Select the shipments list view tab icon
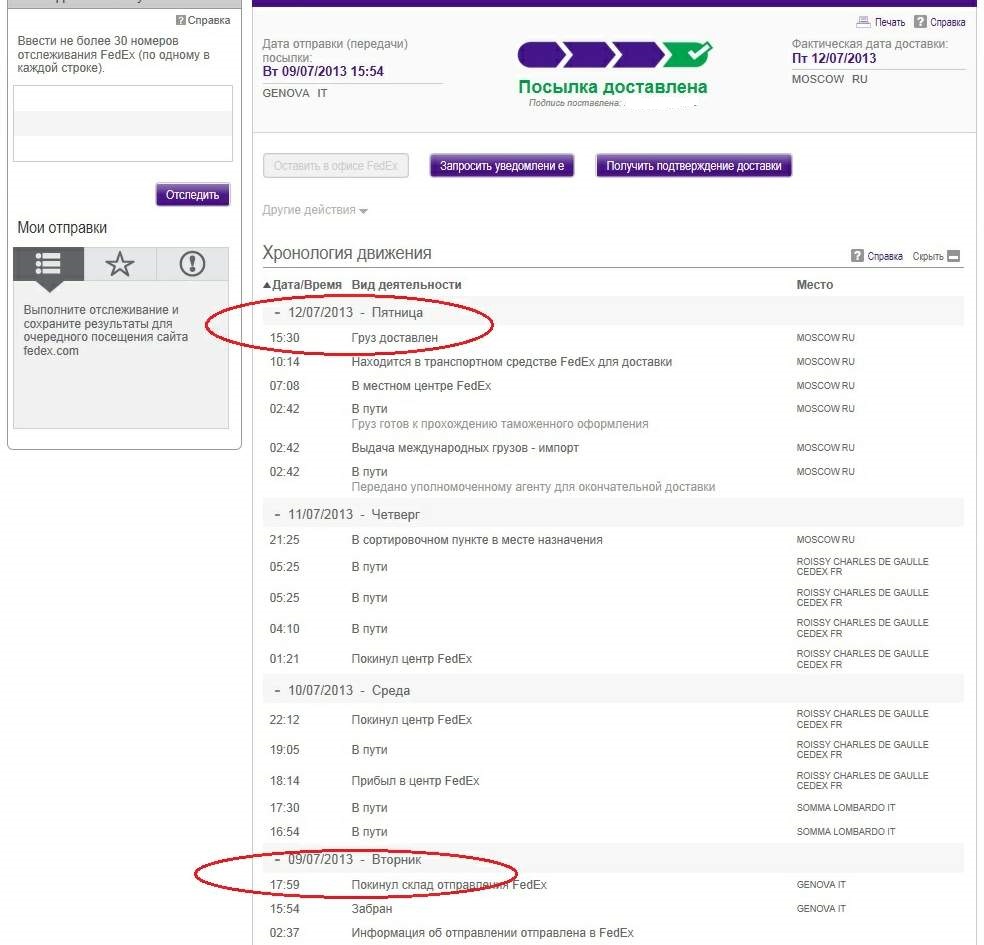The image size is (984, 945). tap(48, 264)
